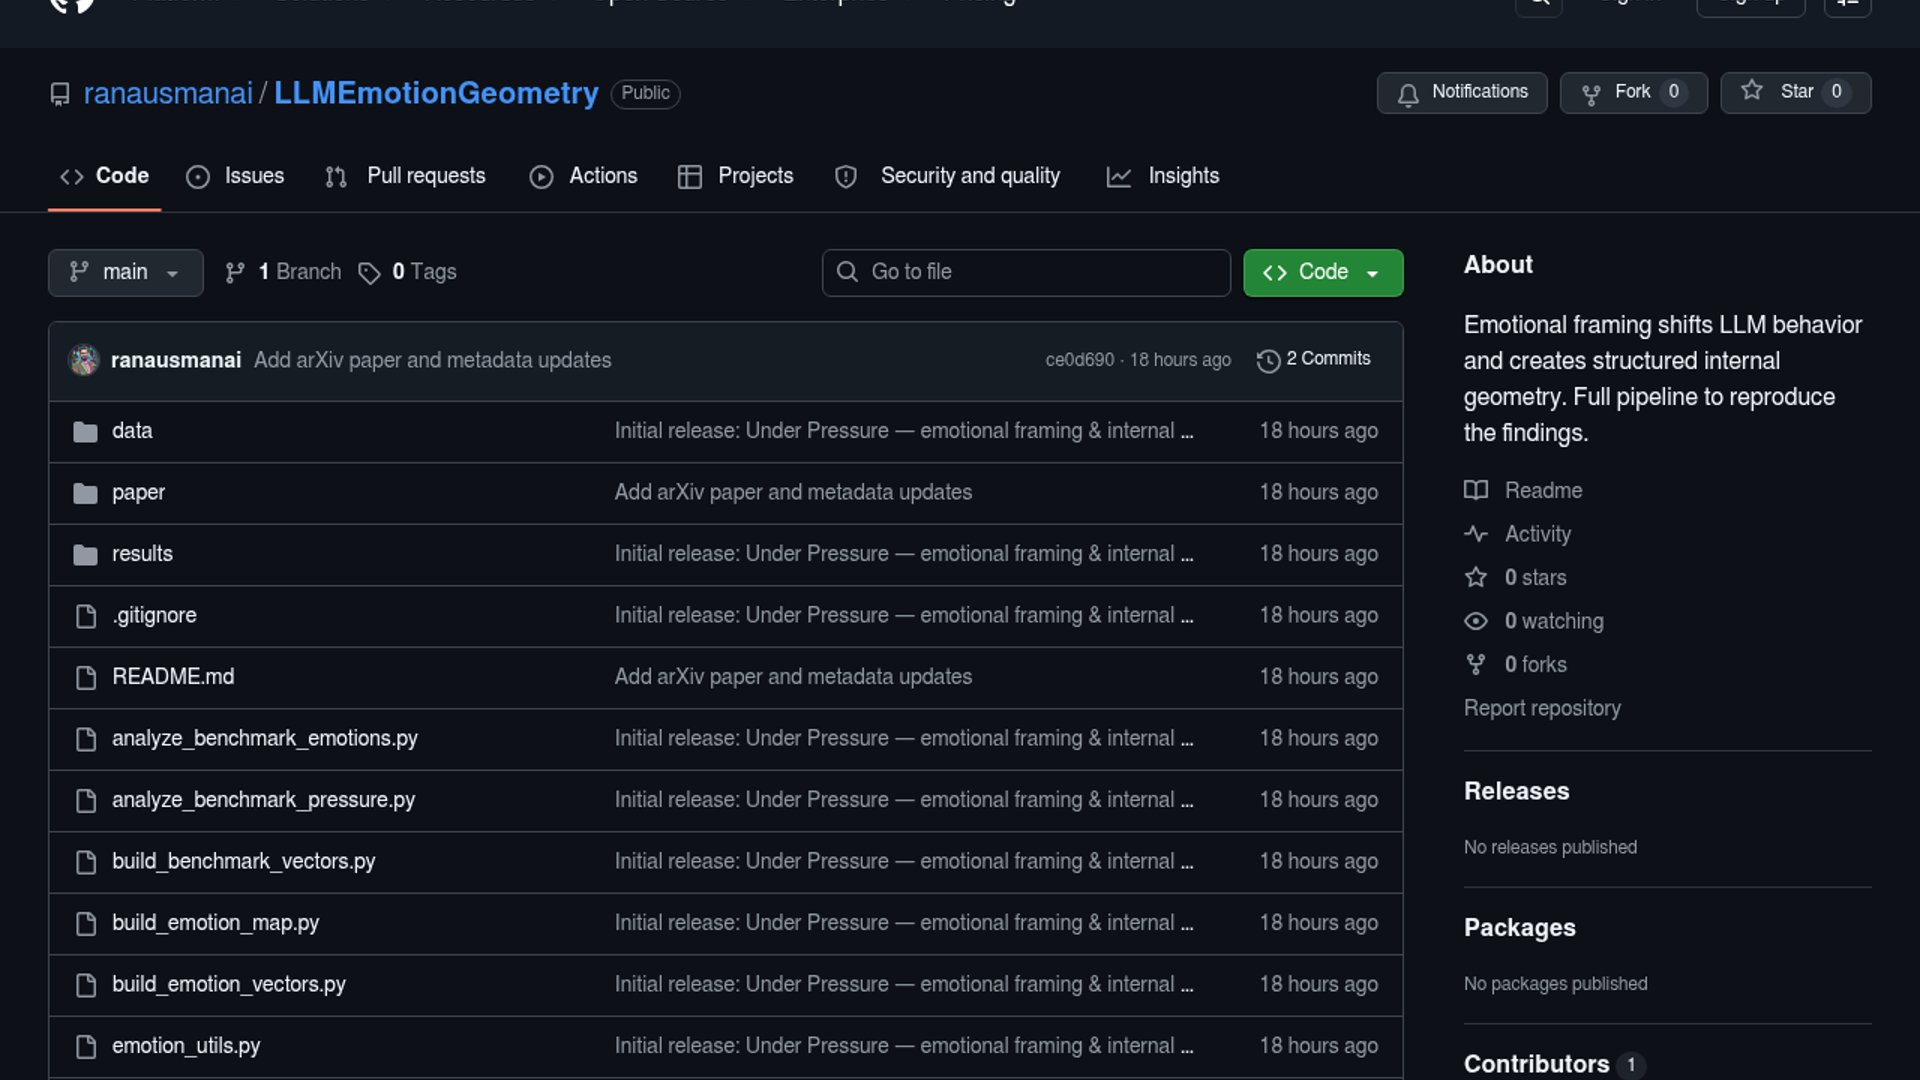Screen dimensions: 1920x1080
Task: Open the Readme link in About
Action: (1543, 491)
